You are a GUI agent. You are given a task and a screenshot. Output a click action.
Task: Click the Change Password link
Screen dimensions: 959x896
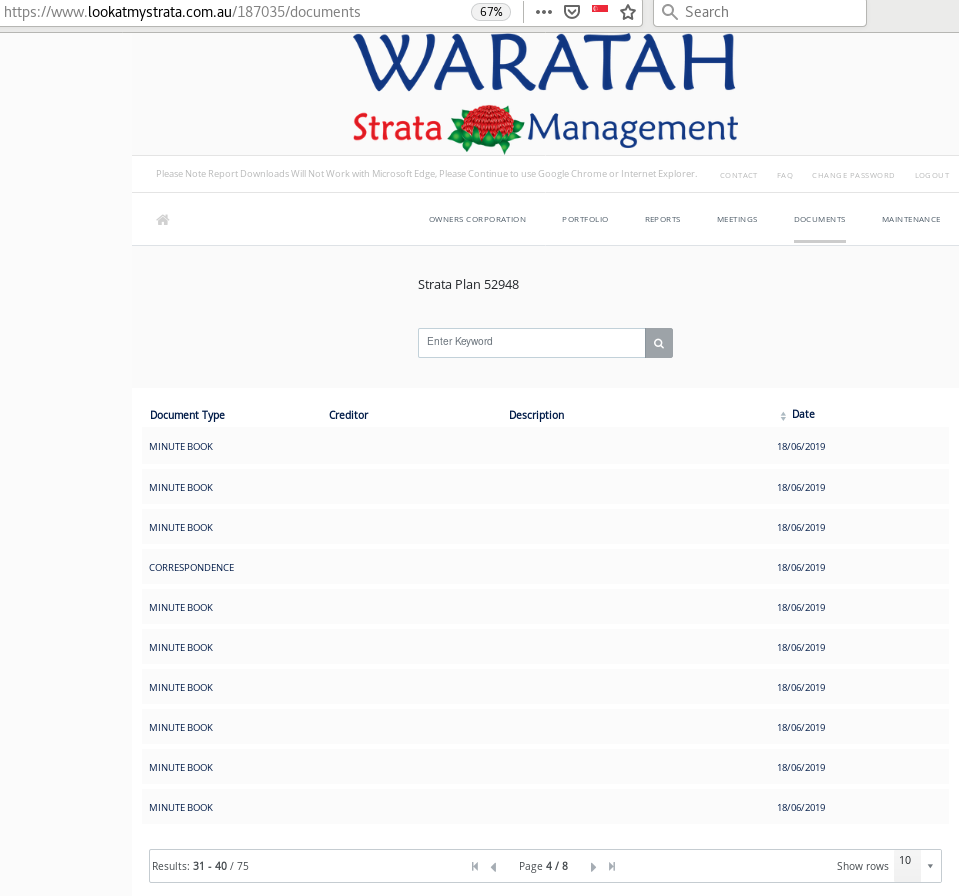tap(853, 176)
